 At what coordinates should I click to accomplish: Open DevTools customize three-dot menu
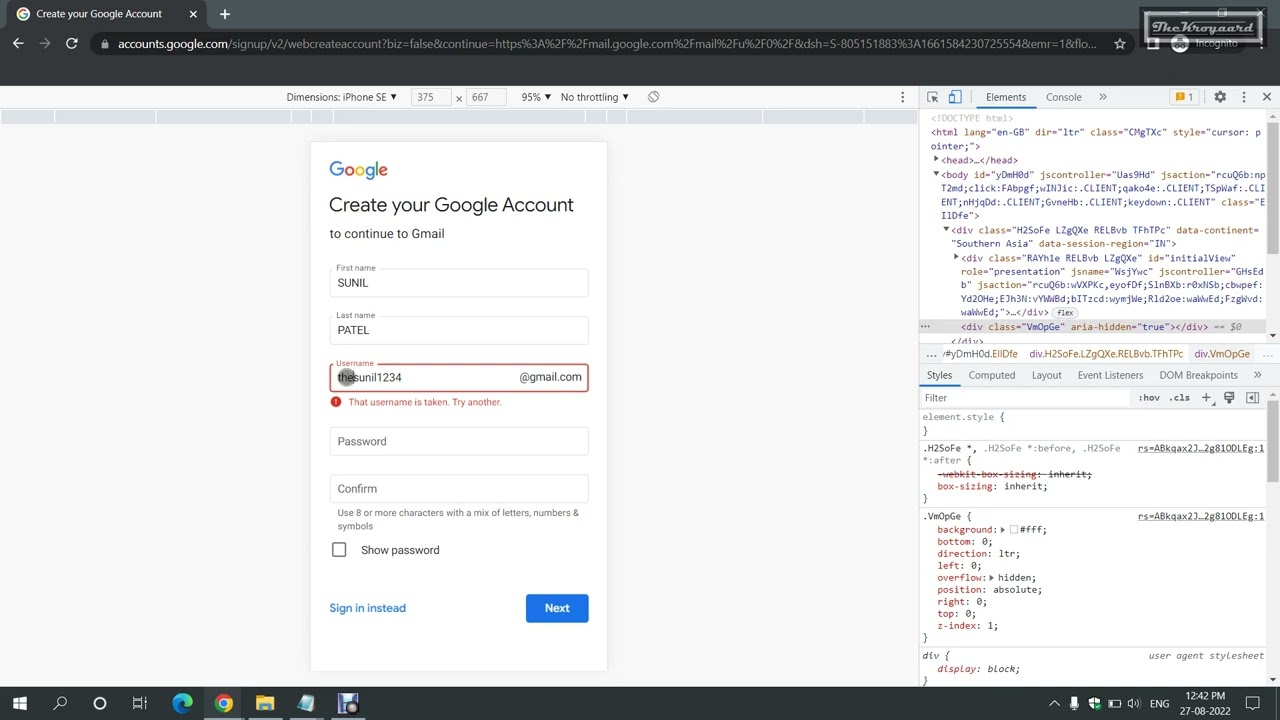click(x=1244, y=97)
